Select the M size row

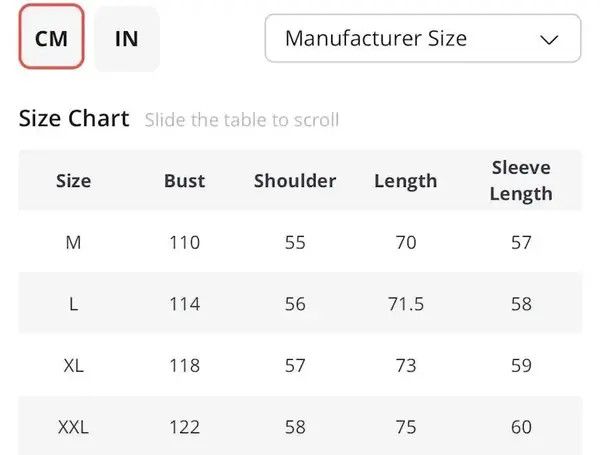tap(300, 242)
